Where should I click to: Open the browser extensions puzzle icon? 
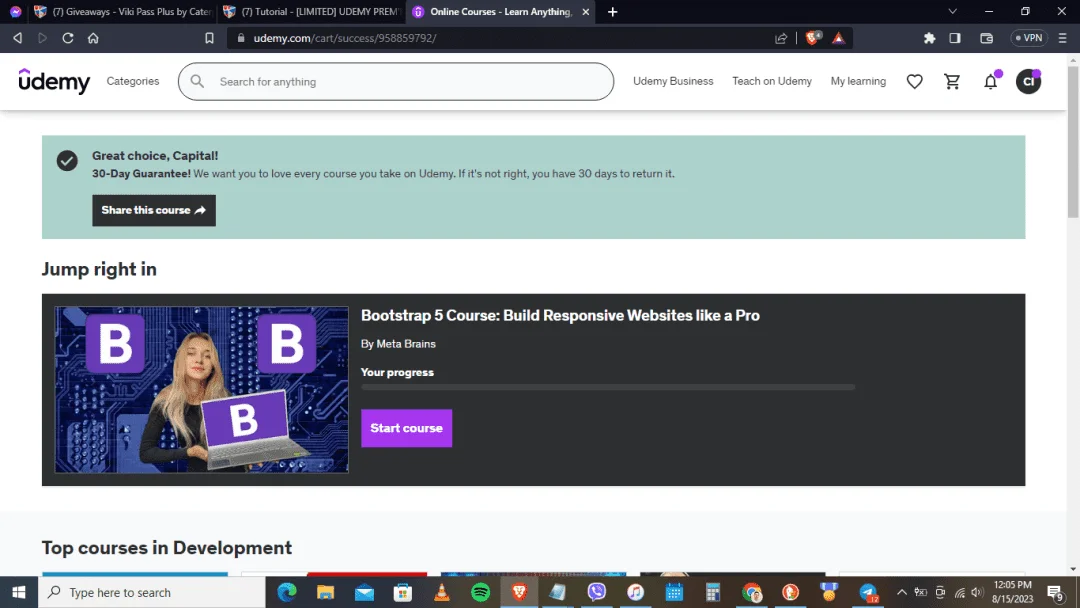pos(929,38)
